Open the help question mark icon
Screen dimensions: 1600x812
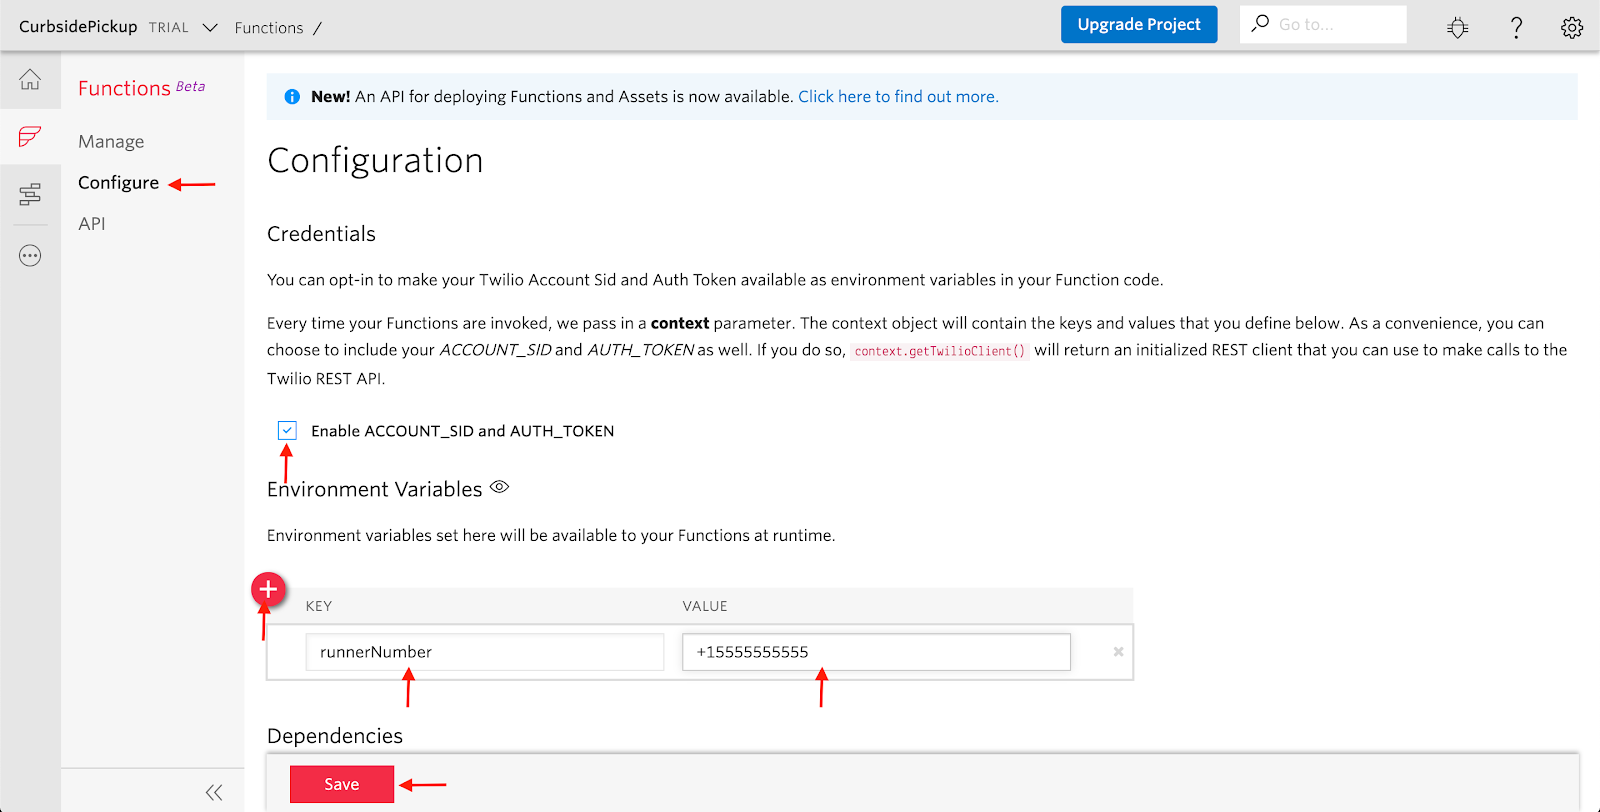click(x=1516, y=27)
